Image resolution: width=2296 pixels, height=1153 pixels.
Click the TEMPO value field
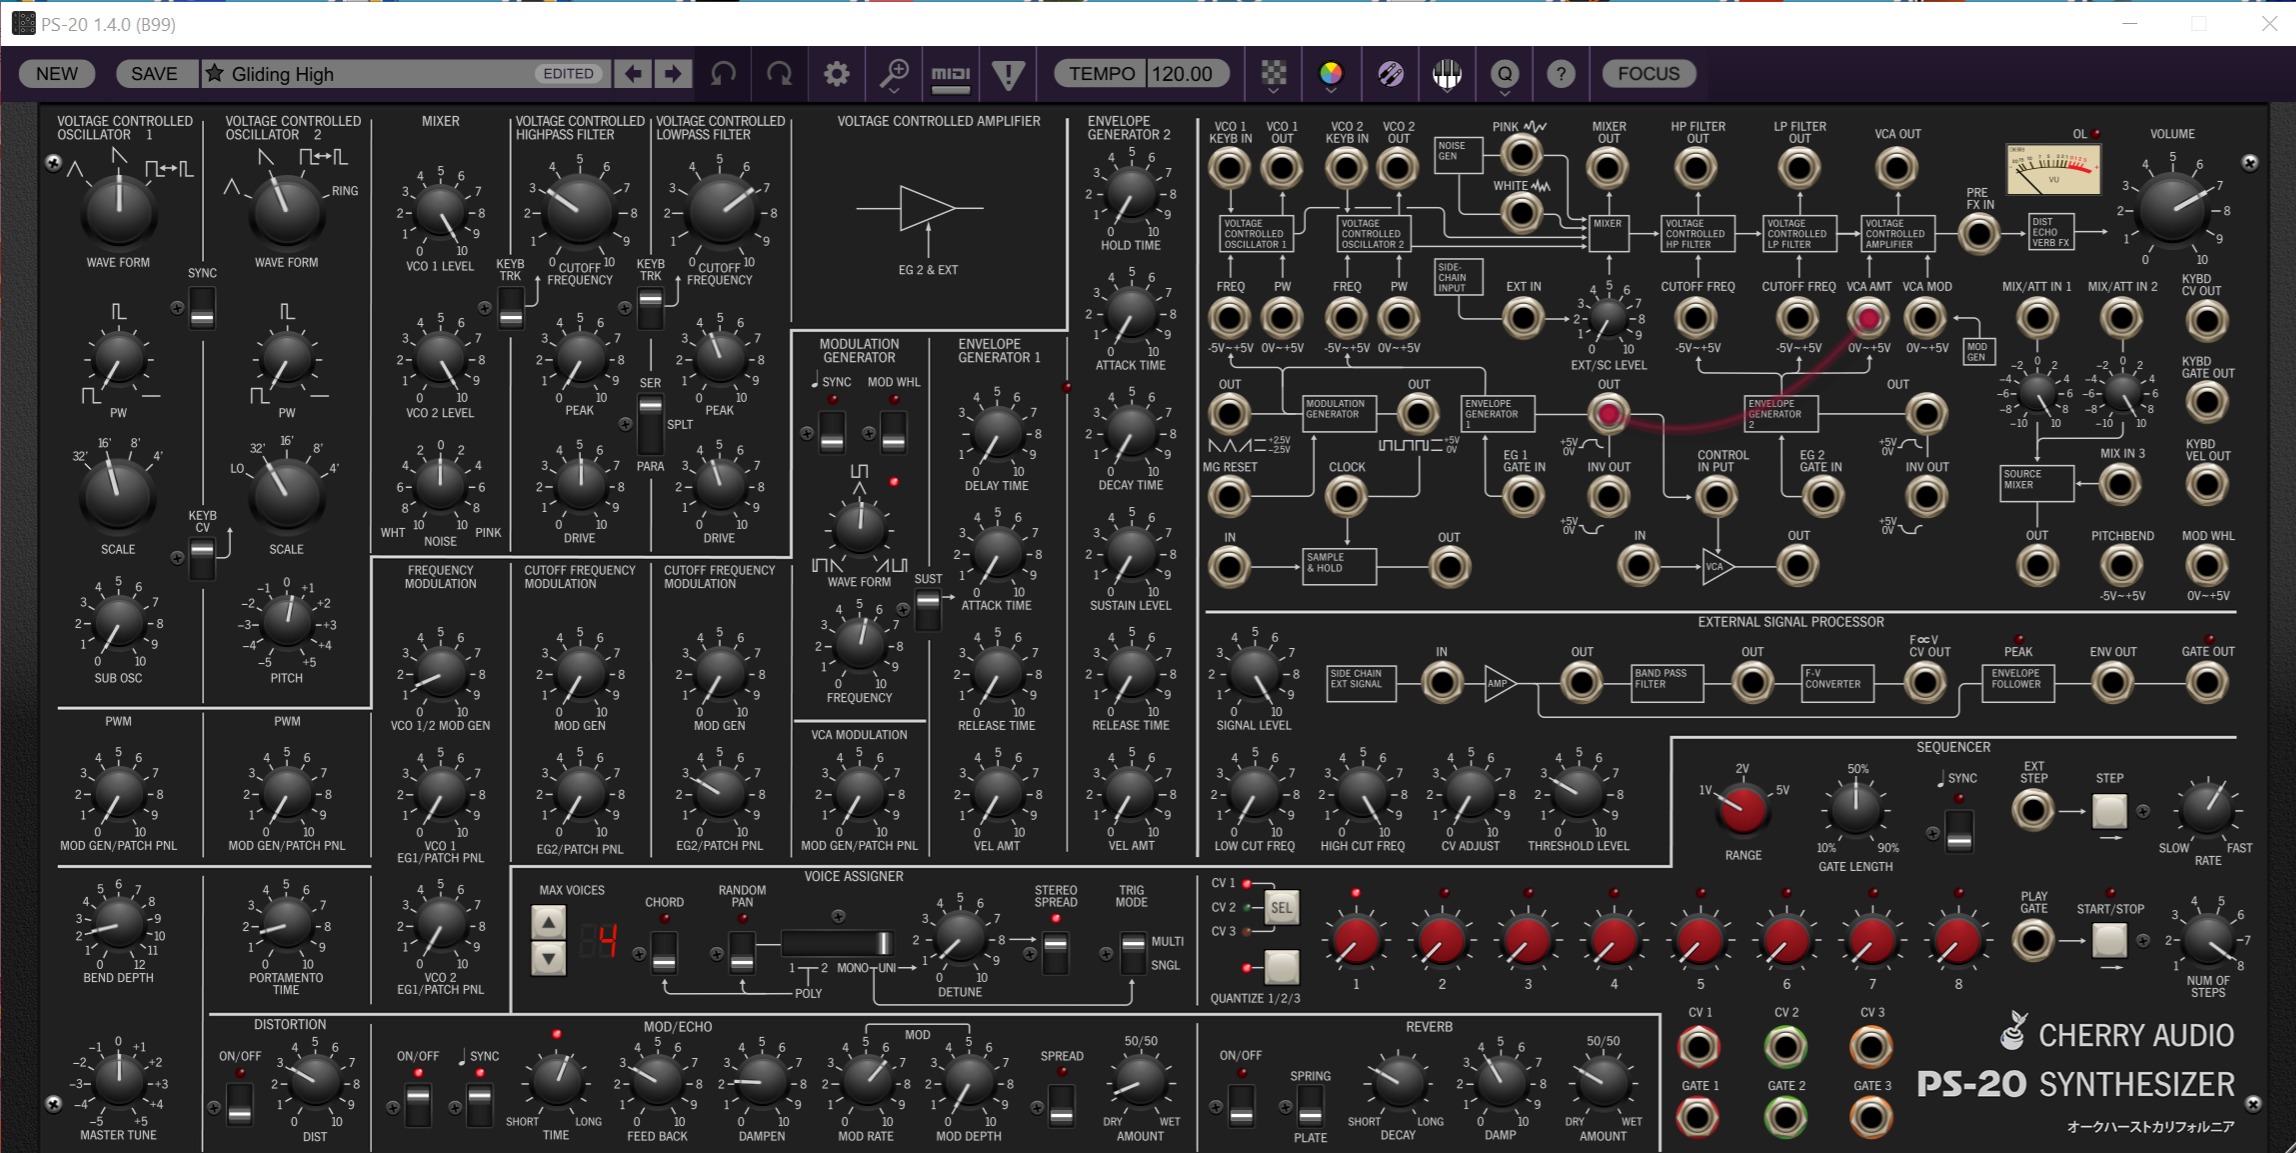click(1181, 74)
